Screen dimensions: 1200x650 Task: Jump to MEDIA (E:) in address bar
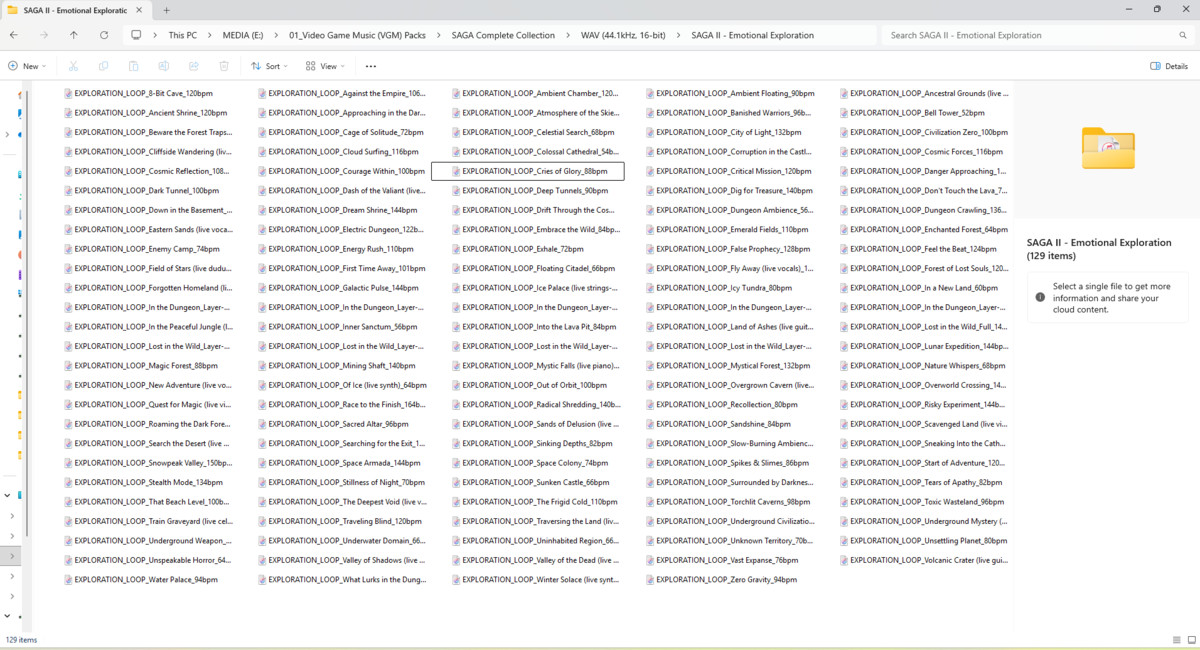[x=243, y=35]
